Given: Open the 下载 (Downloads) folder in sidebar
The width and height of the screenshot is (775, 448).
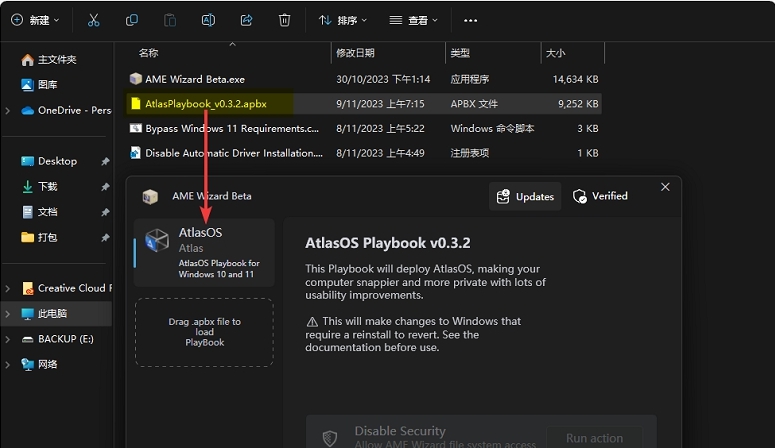Looking at the screenshot, I should [47, 187].
